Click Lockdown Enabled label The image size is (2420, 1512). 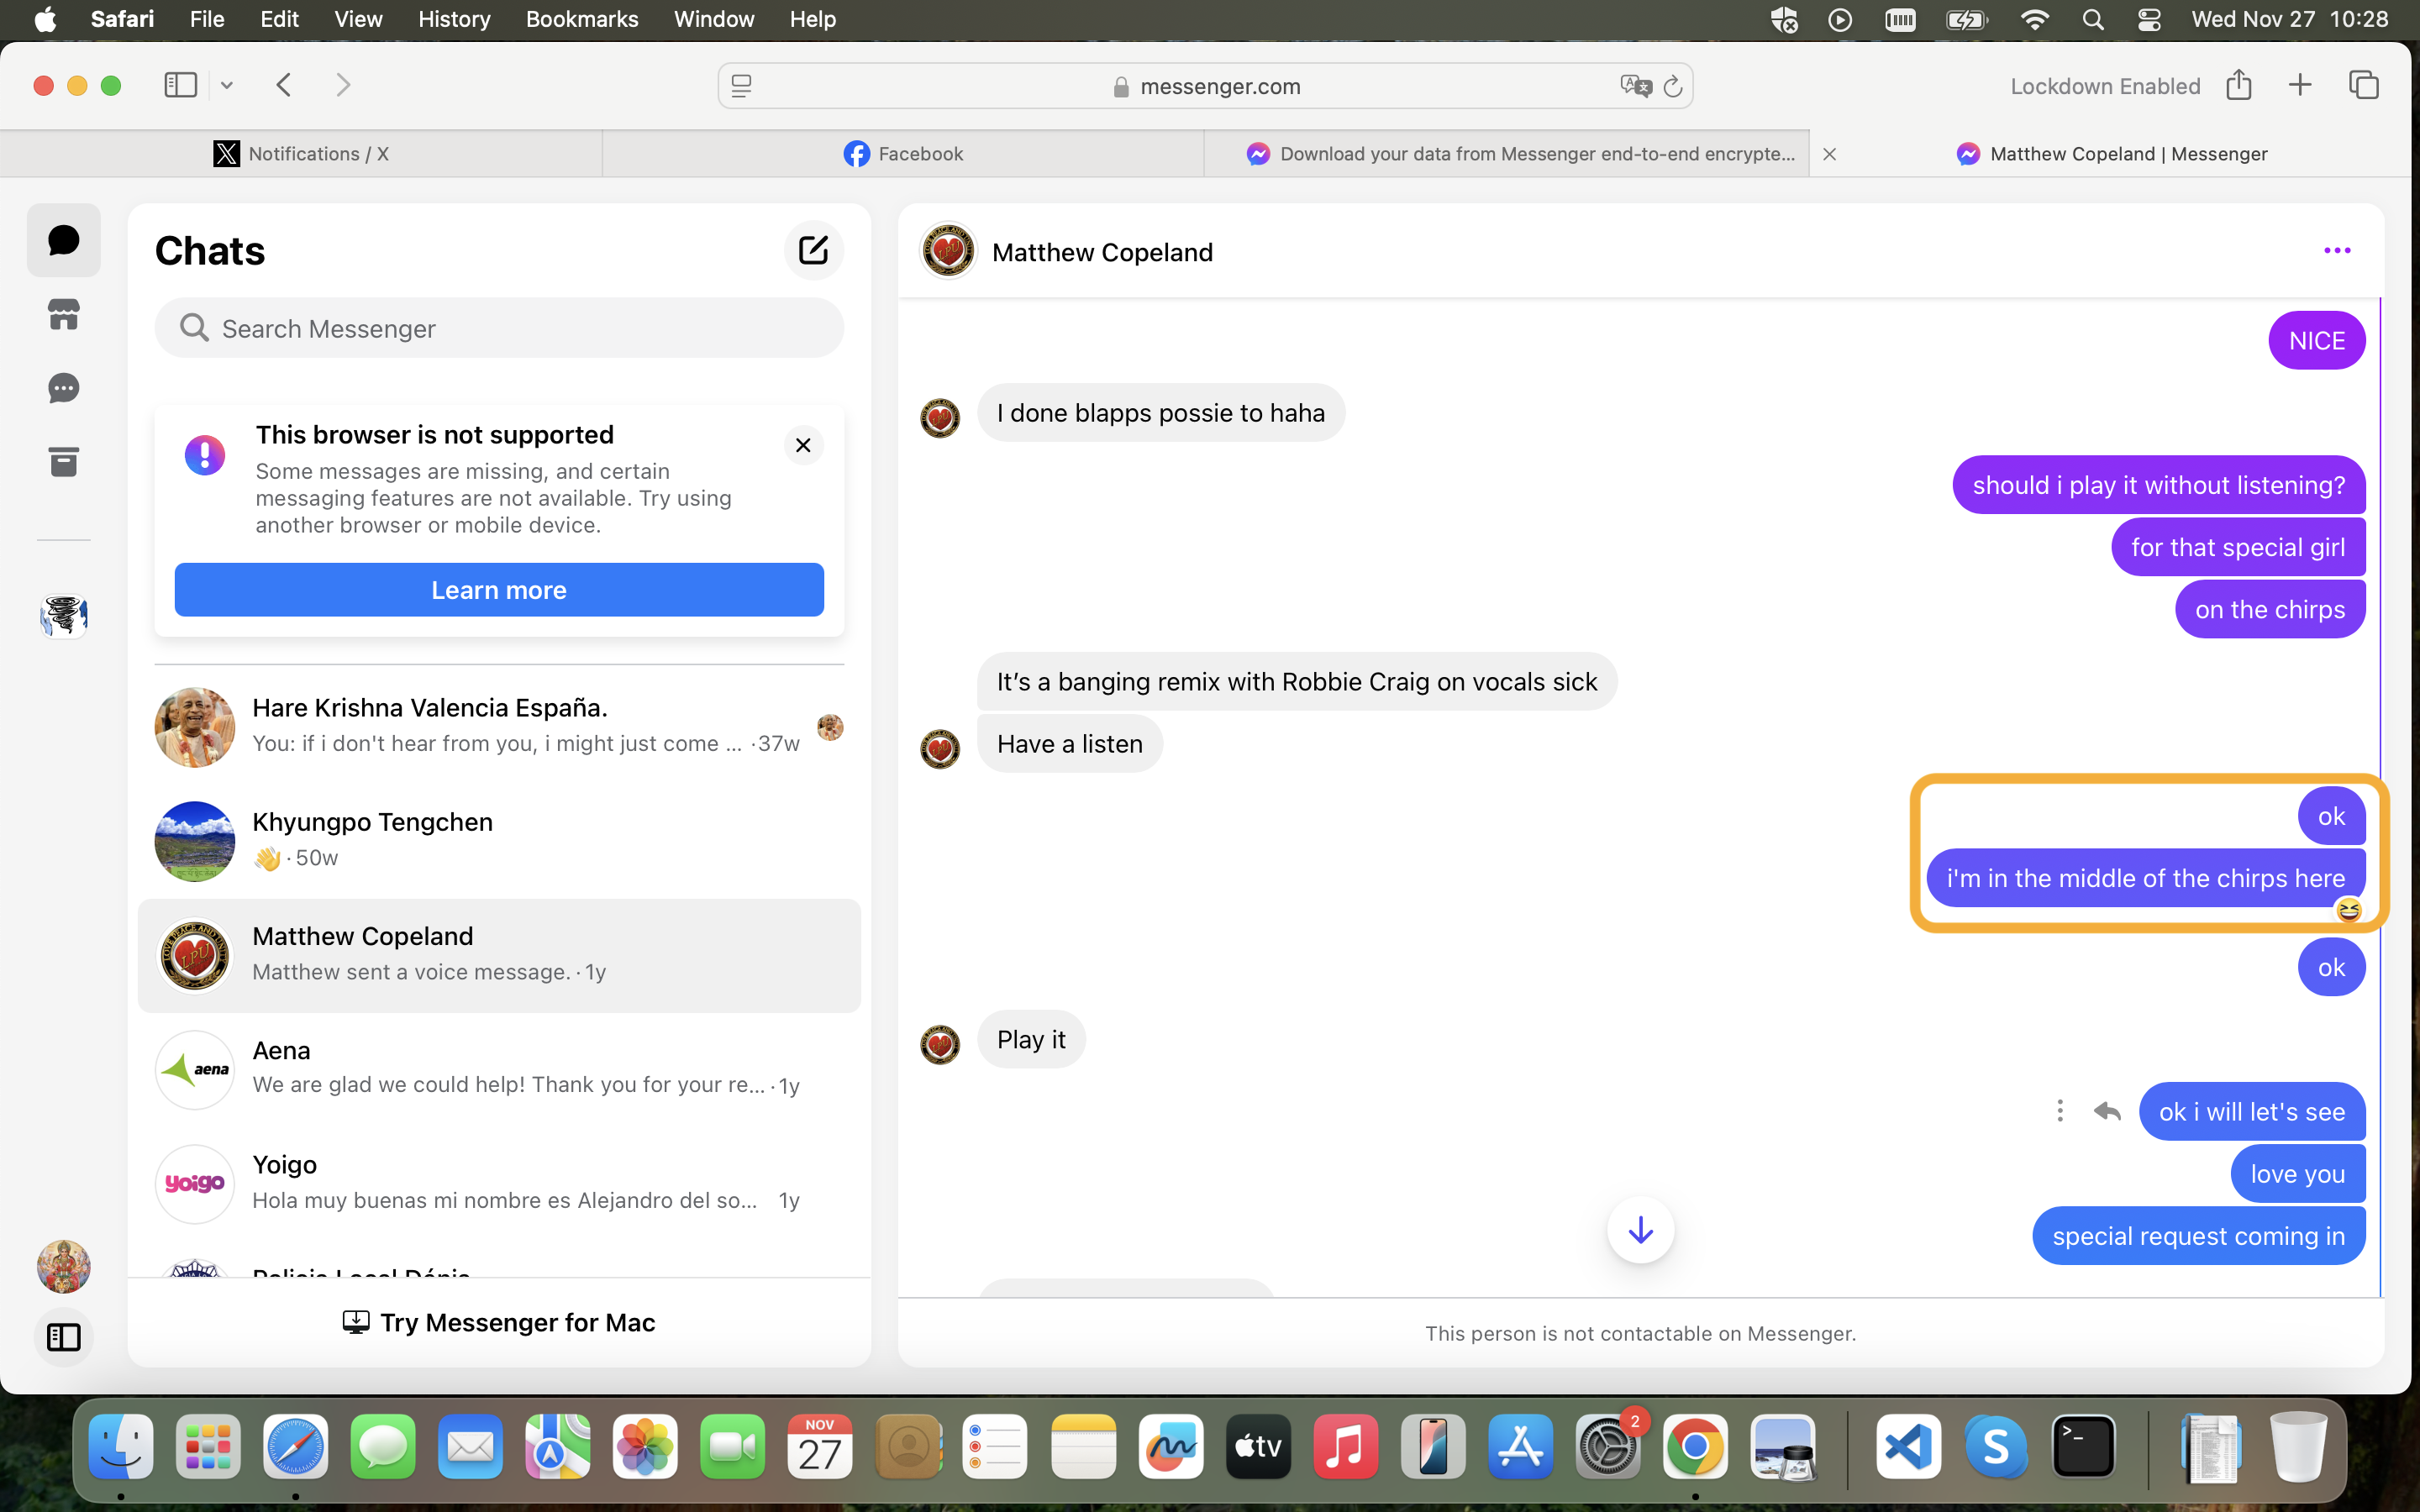pos(2105,86)
